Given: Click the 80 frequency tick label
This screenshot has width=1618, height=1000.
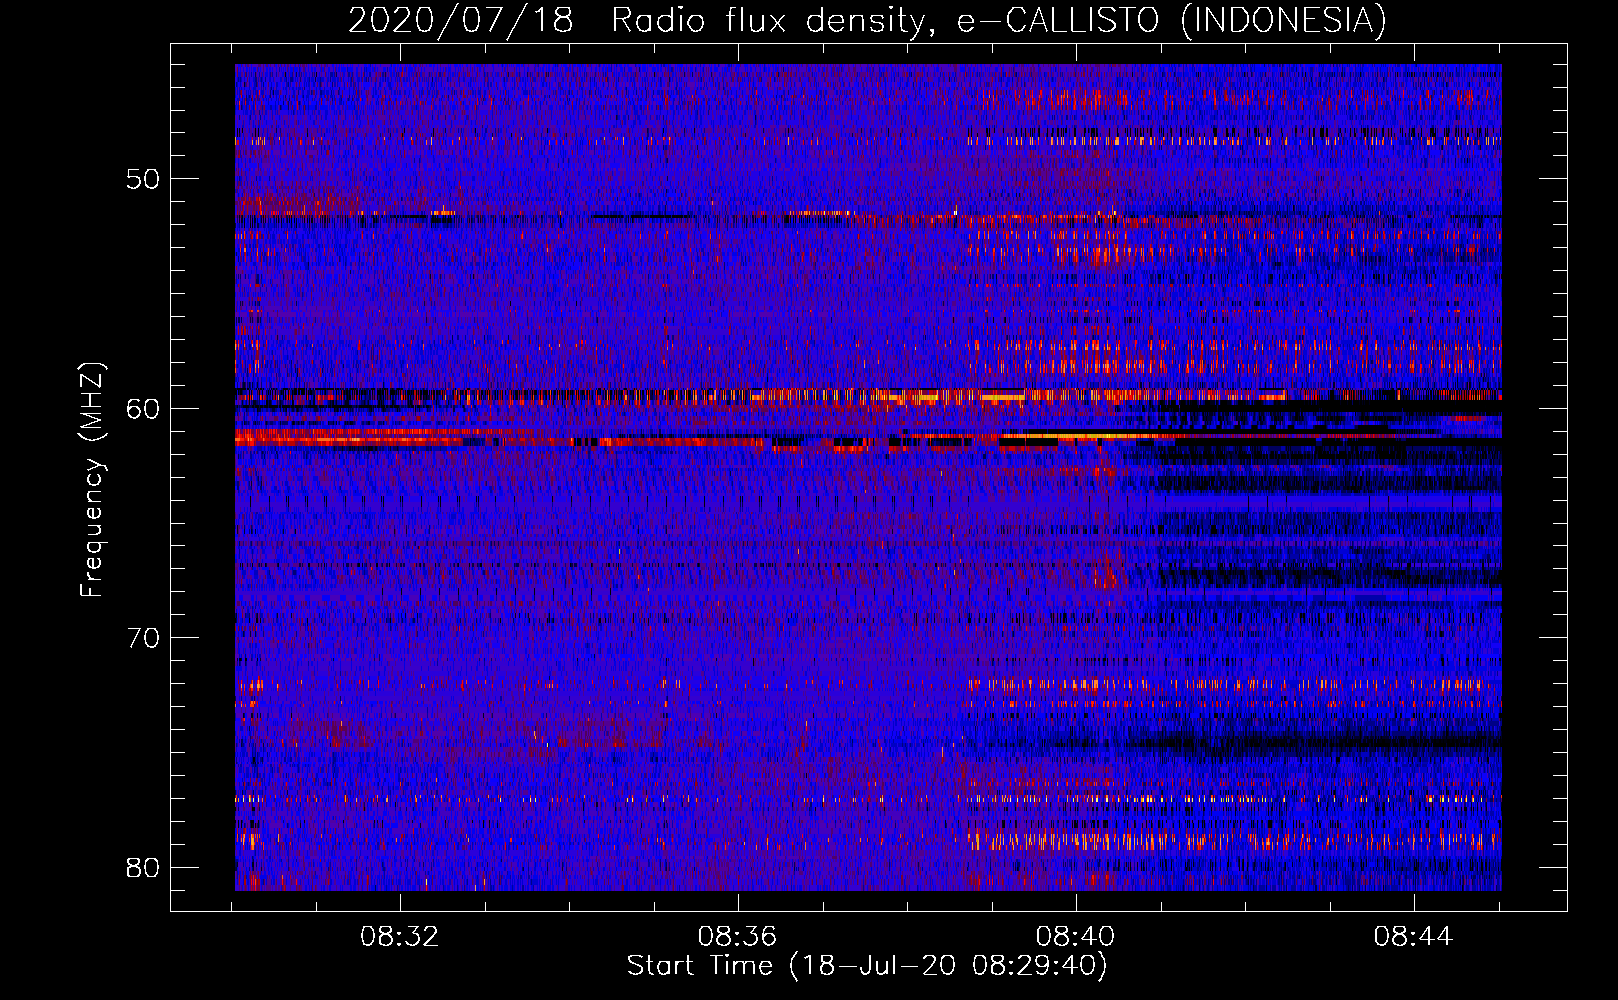Looking at the screenshot, I should tap(143, 867).
